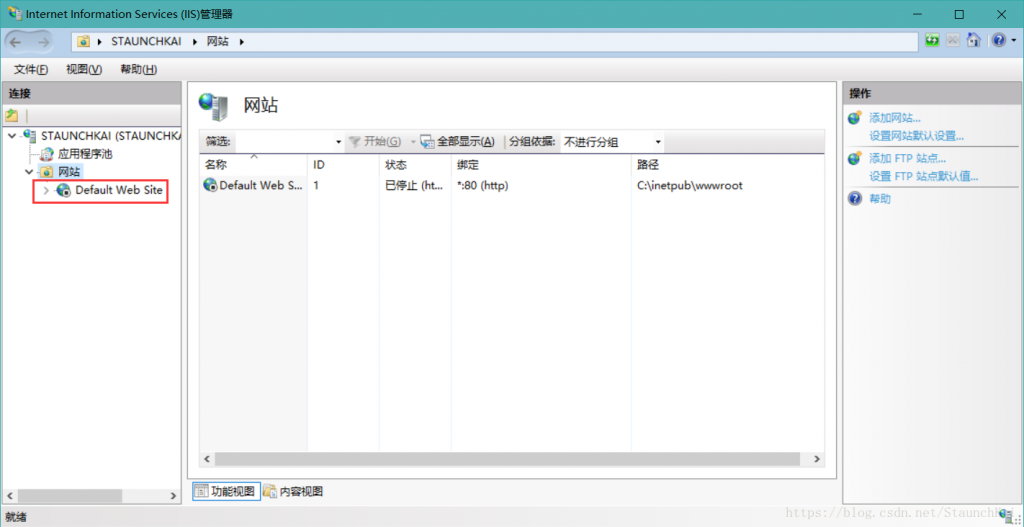Collapse the STAUNCHKAI server node
This screenshot has height=527, width=1024.
11,136
